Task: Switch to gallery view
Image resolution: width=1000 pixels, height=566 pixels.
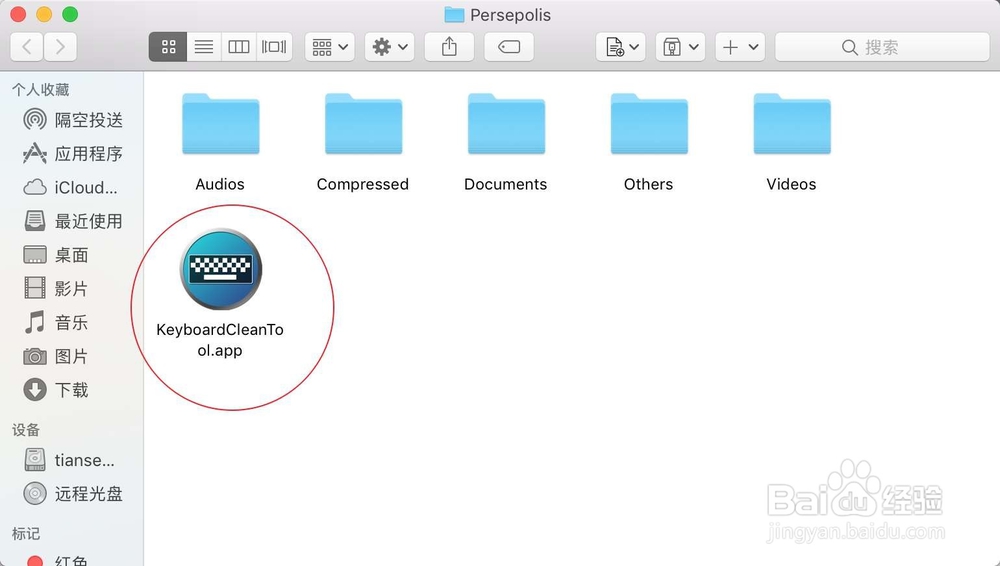Action: coord(274,47)
